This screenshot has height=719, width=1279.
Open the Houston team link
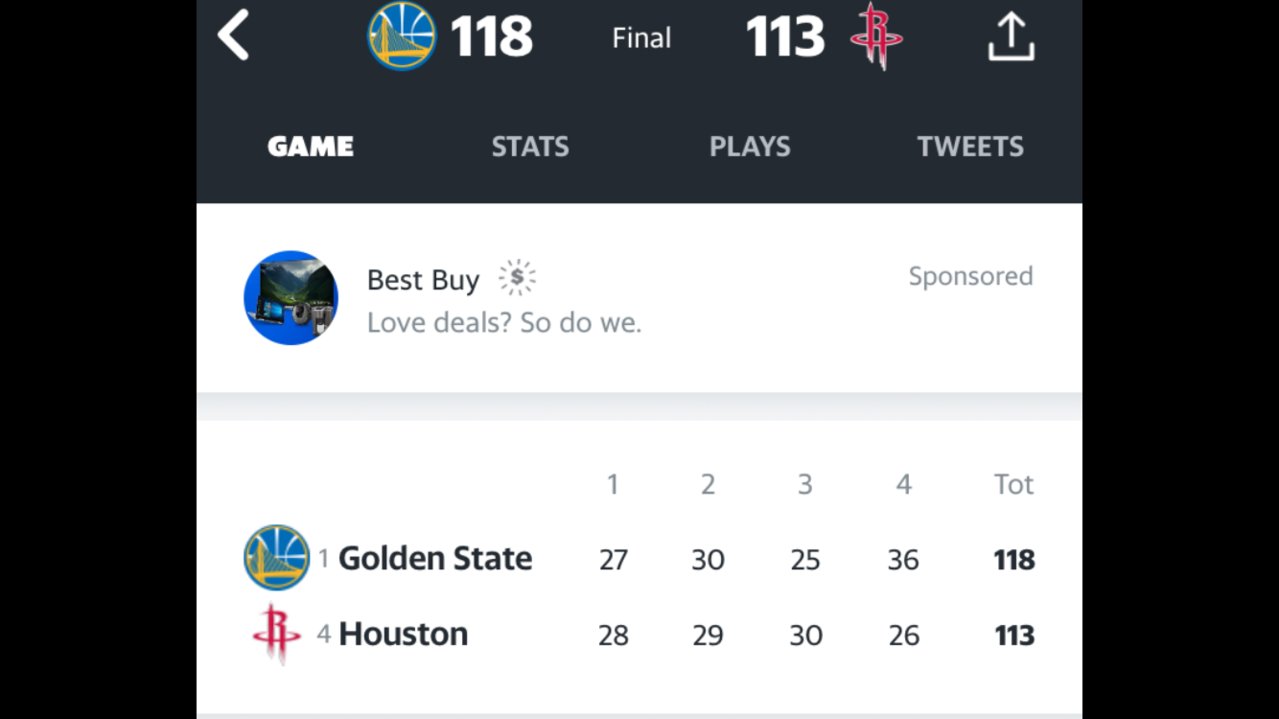403,634
